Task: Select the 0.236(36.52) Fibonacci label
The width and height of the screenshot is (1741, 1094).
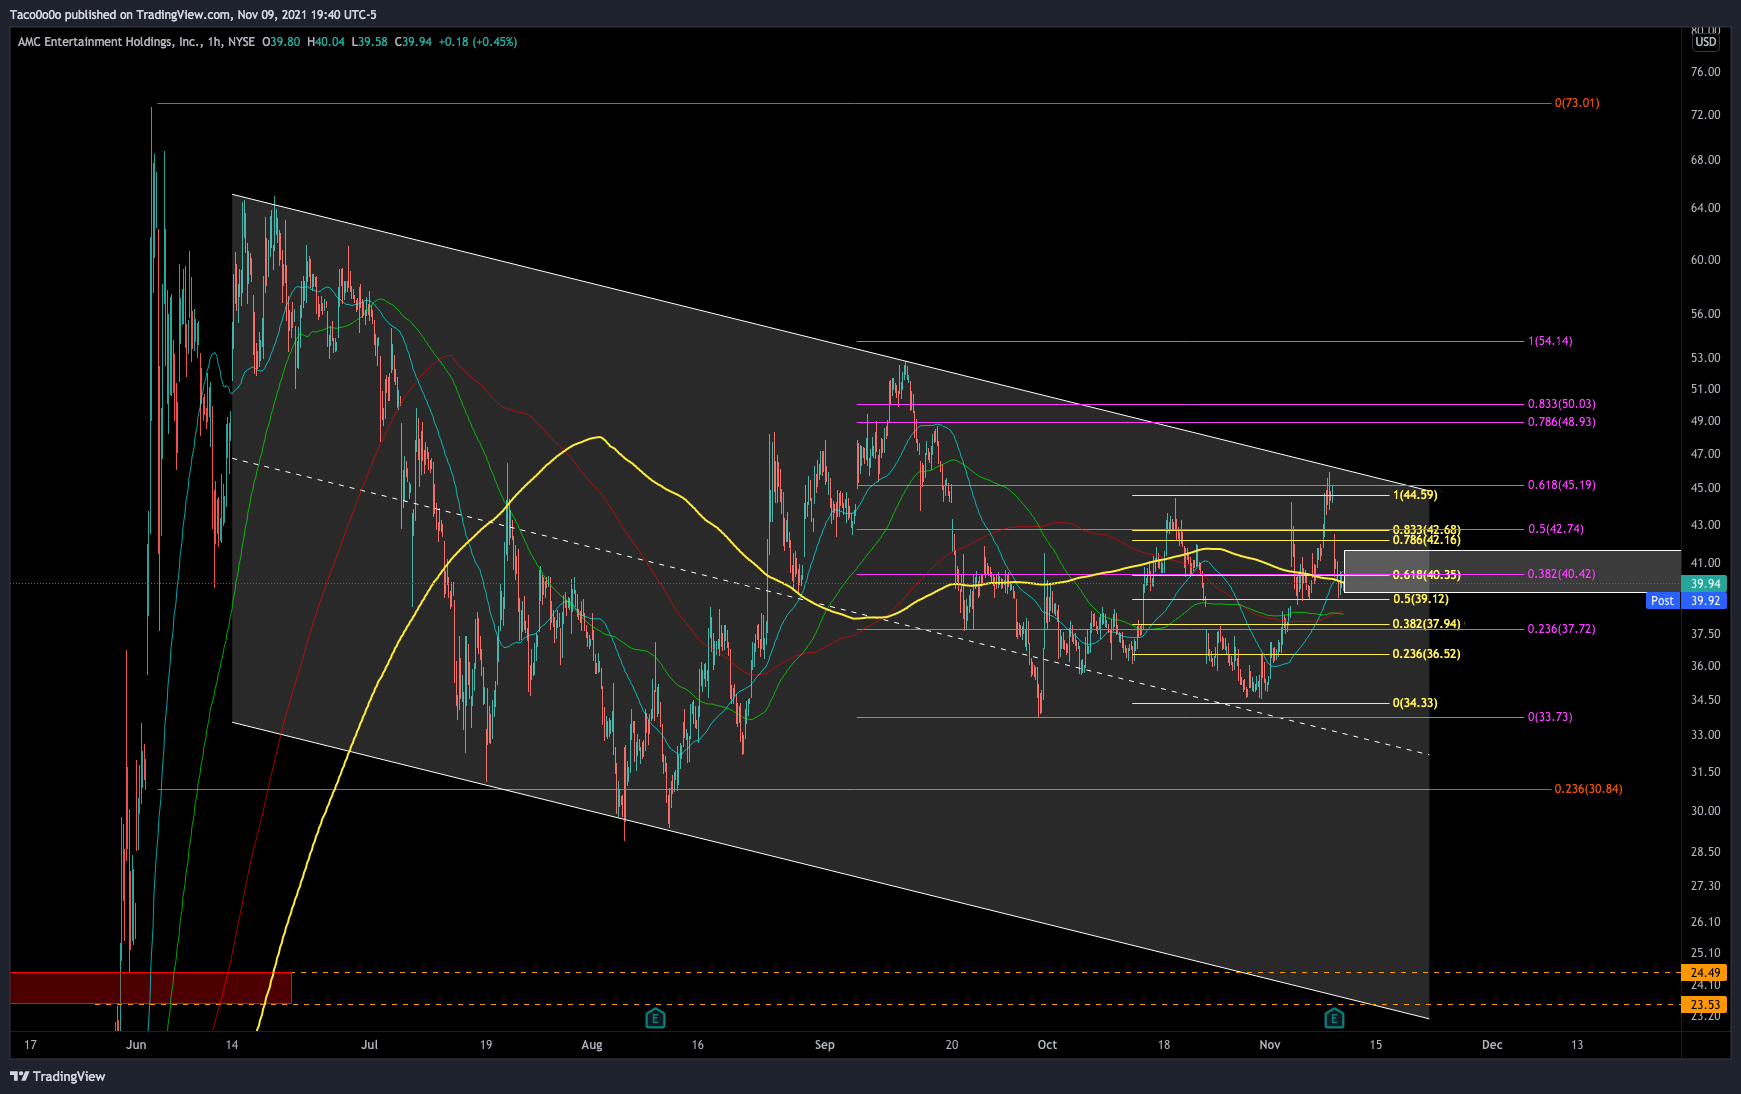Action: click(1426, 654)
